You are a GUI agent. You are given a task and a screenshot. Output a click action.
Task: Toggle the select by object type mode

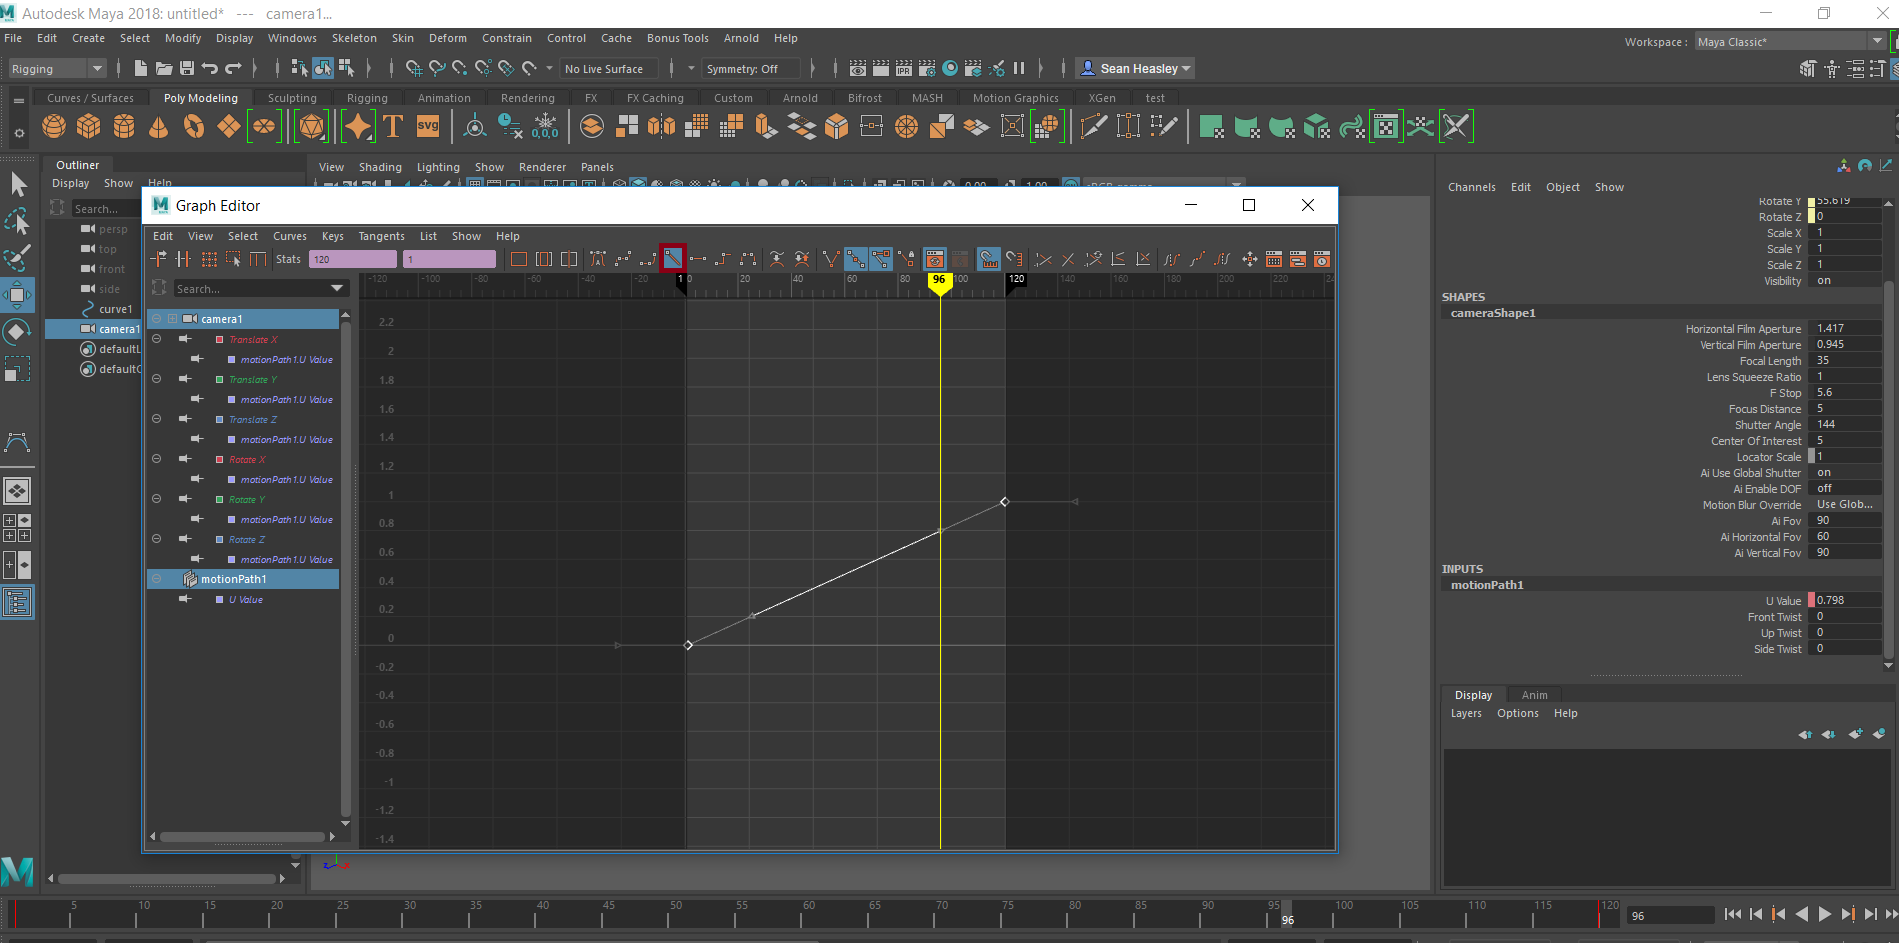322,68
